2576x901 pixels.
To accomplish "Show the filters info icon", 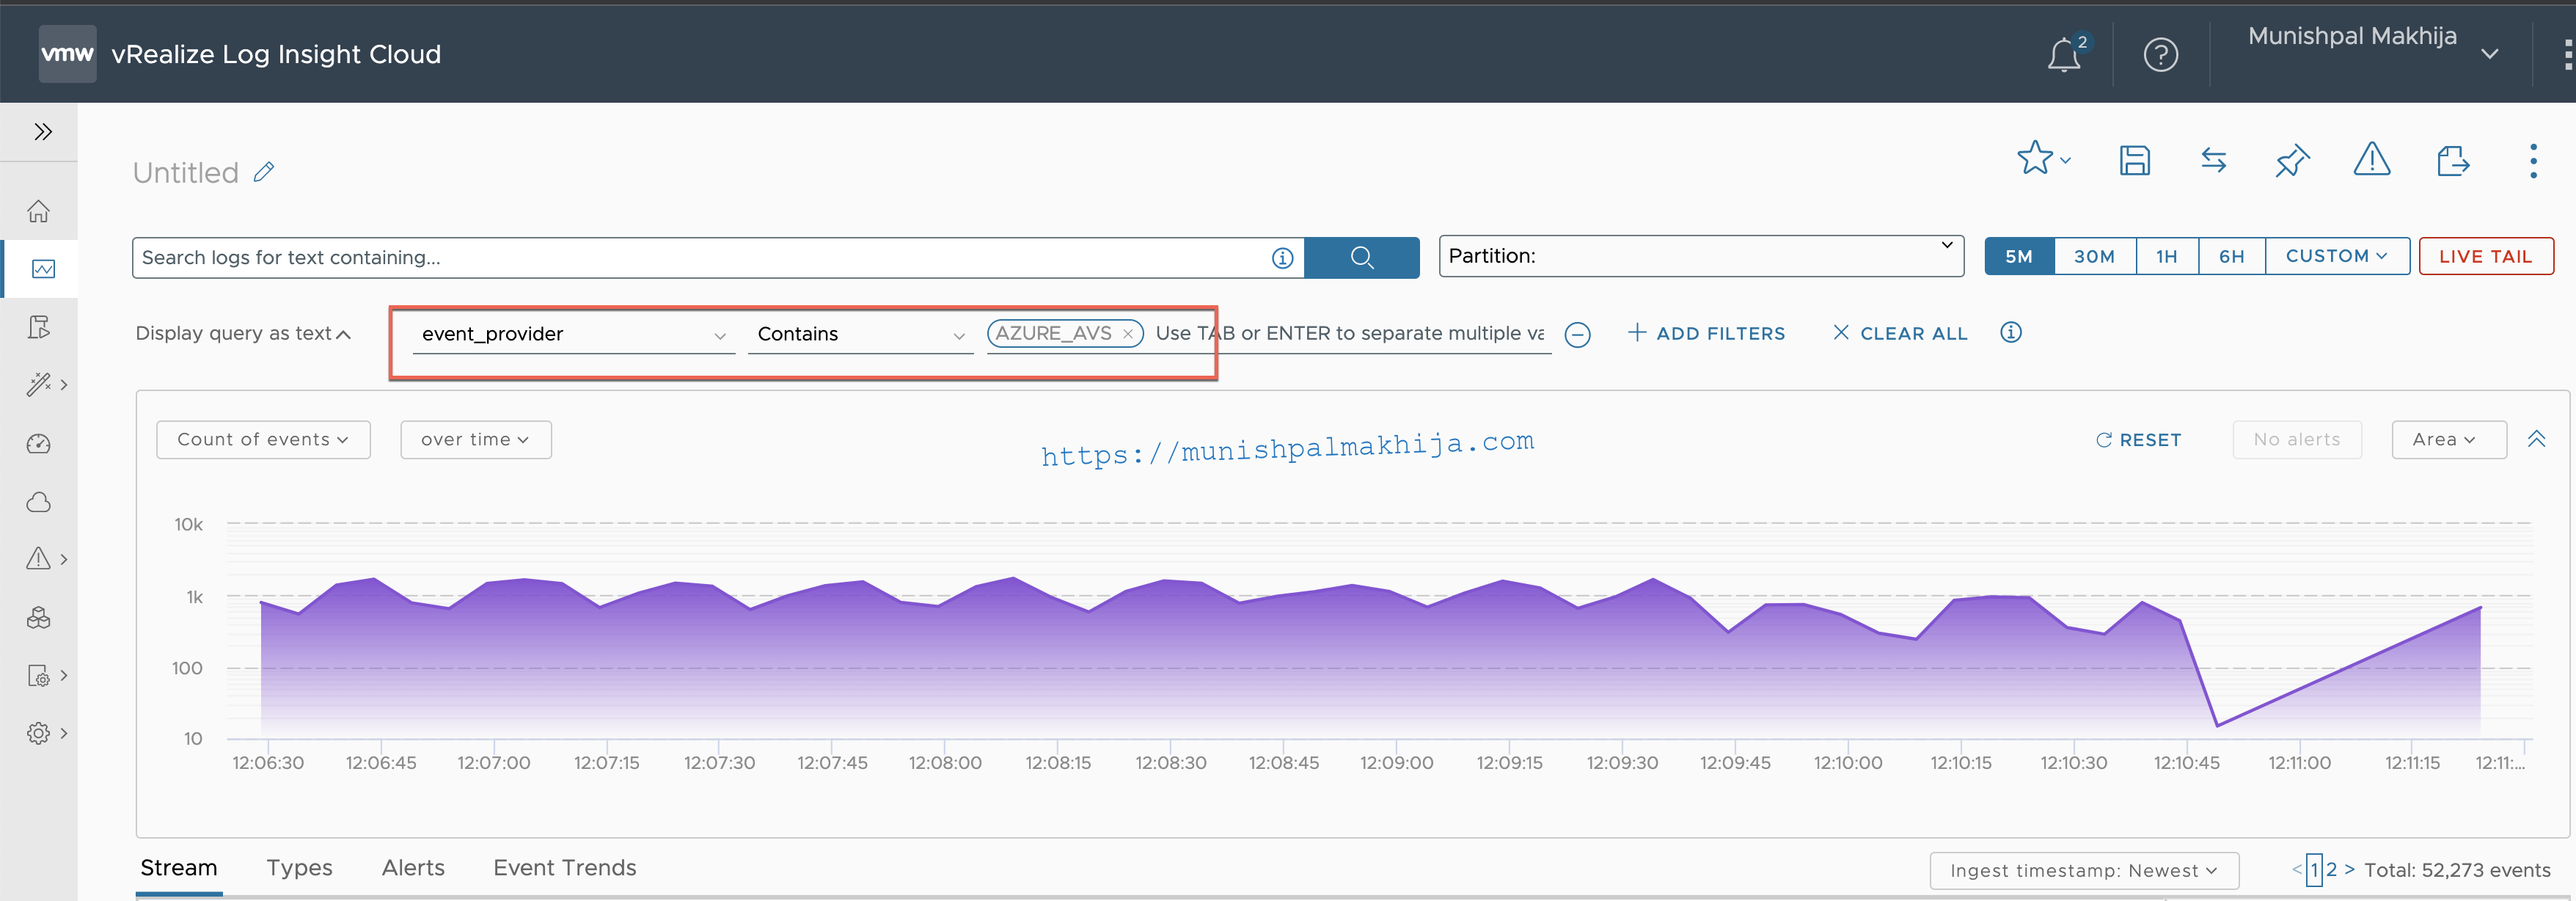I will click(2010, 332).
